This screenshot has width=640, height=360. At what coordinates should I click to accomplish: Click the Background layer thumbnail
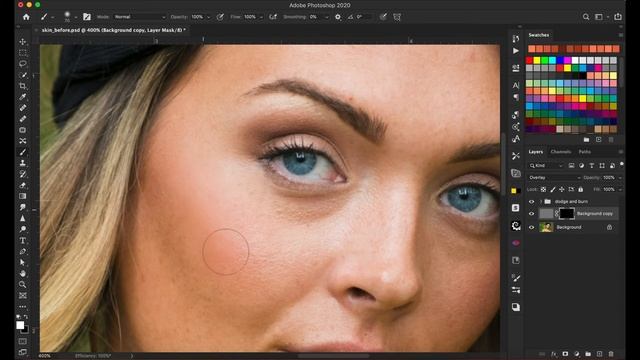coord(546,227)
